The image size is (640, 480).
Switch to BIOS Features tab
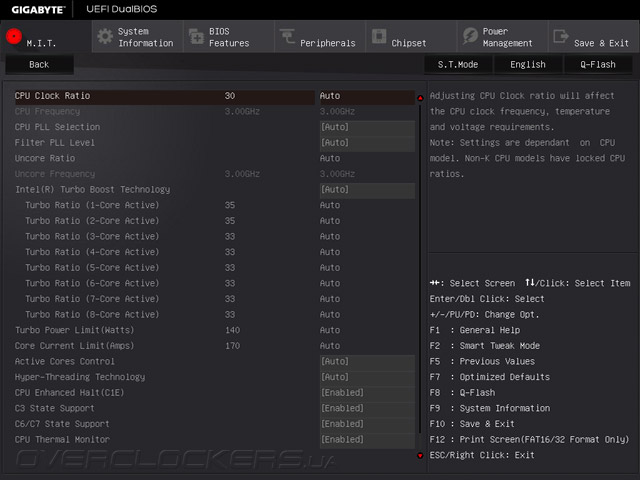click(x=229, y=37)
